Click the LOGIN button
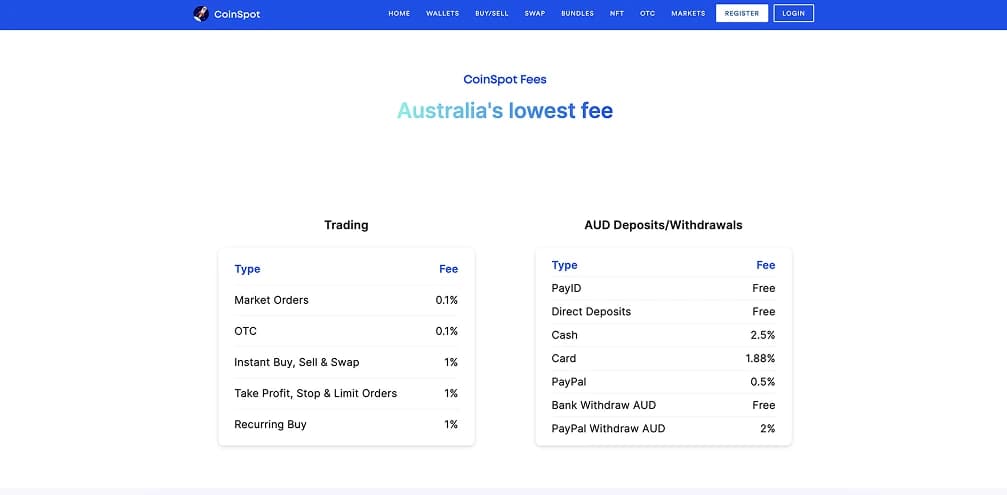 point(794,13)
